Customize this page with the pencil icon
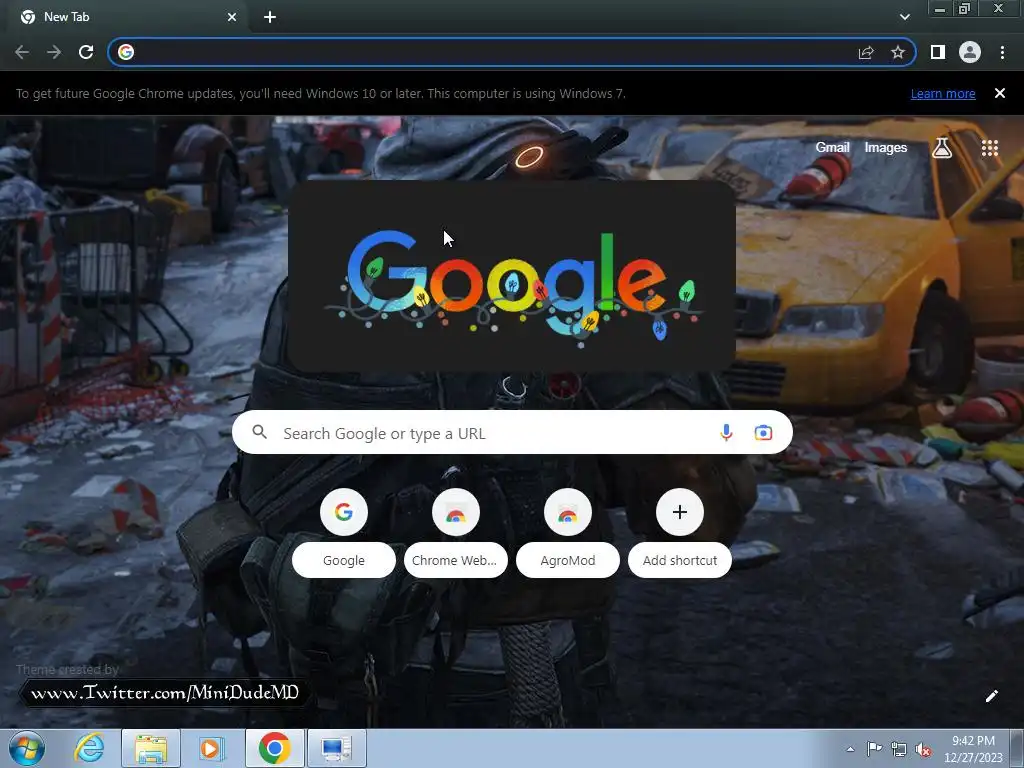1024x768 pixels. tap(991, 696)
